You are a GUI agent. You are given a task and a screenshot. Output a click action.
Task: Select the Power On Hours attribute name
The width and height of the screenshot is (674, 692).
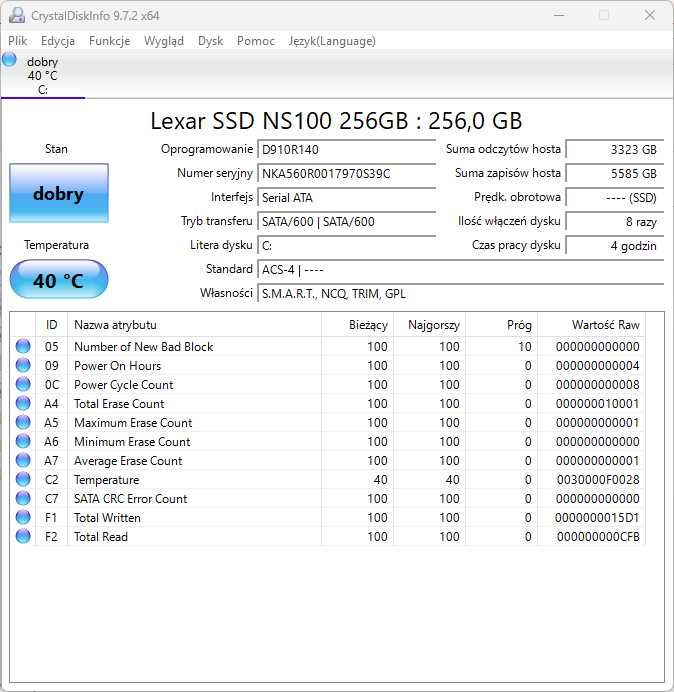point(117,365)
